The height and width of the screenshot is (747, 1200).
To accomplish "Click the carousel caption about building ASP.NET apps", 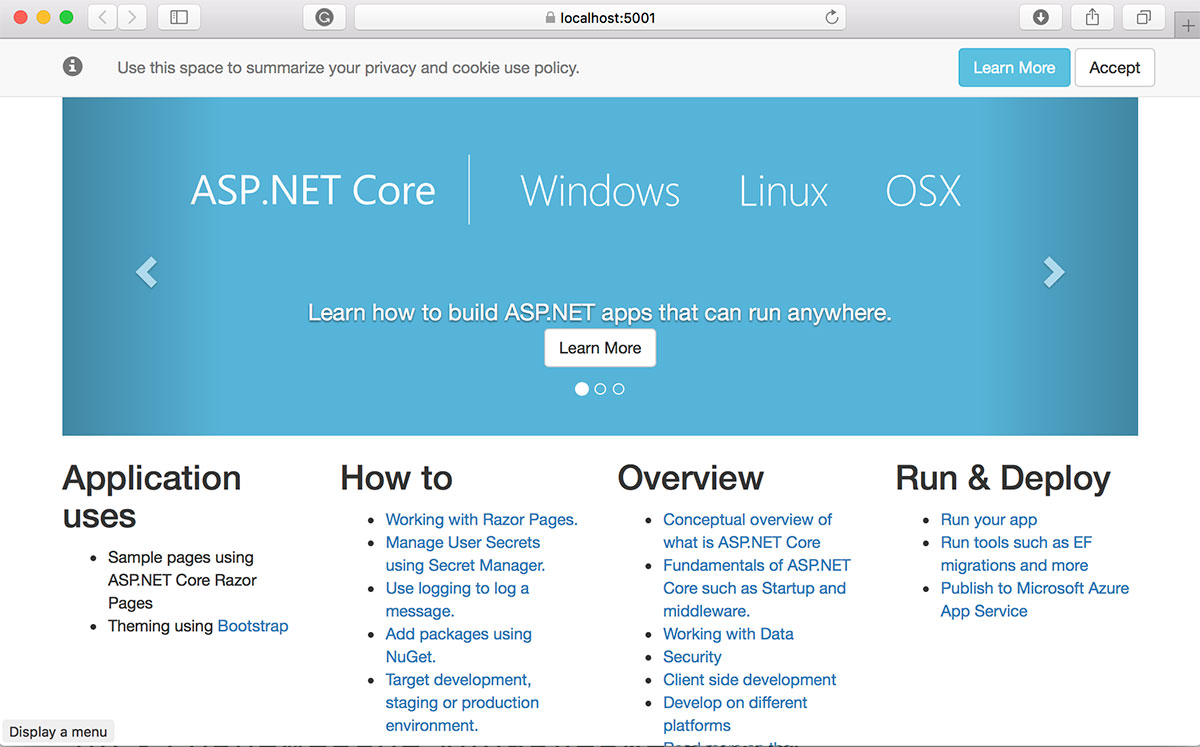I will click(x=600, y=313).
